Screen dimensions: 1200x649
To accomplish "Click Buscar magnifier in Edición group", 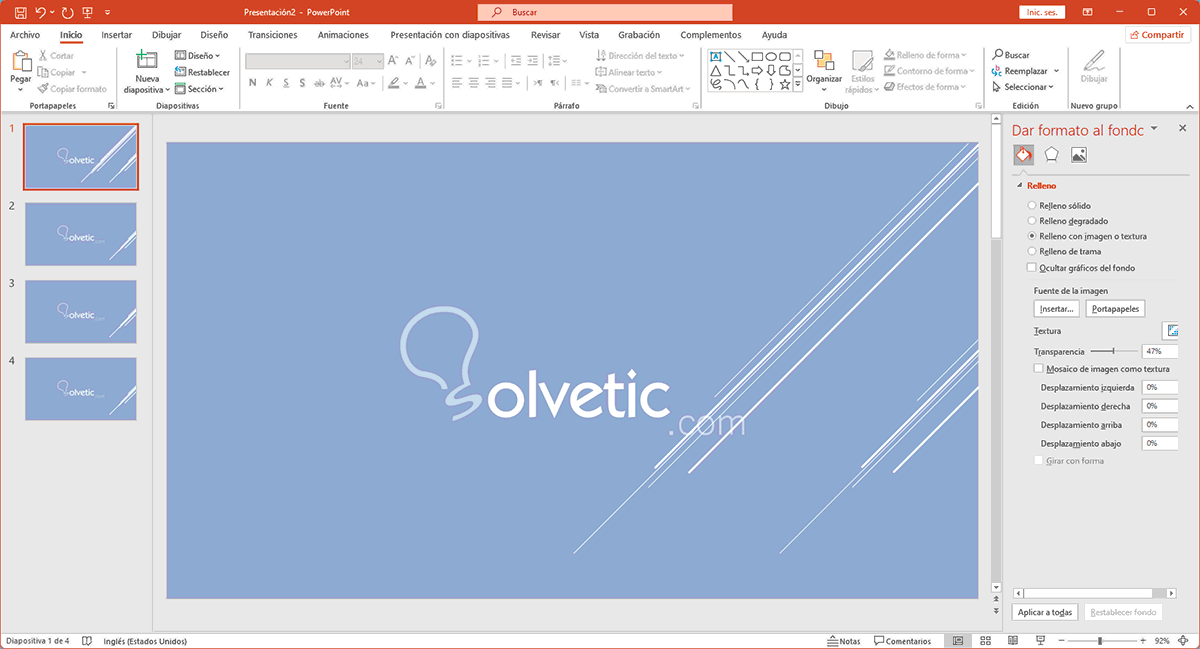I will (x=997, y=55).
